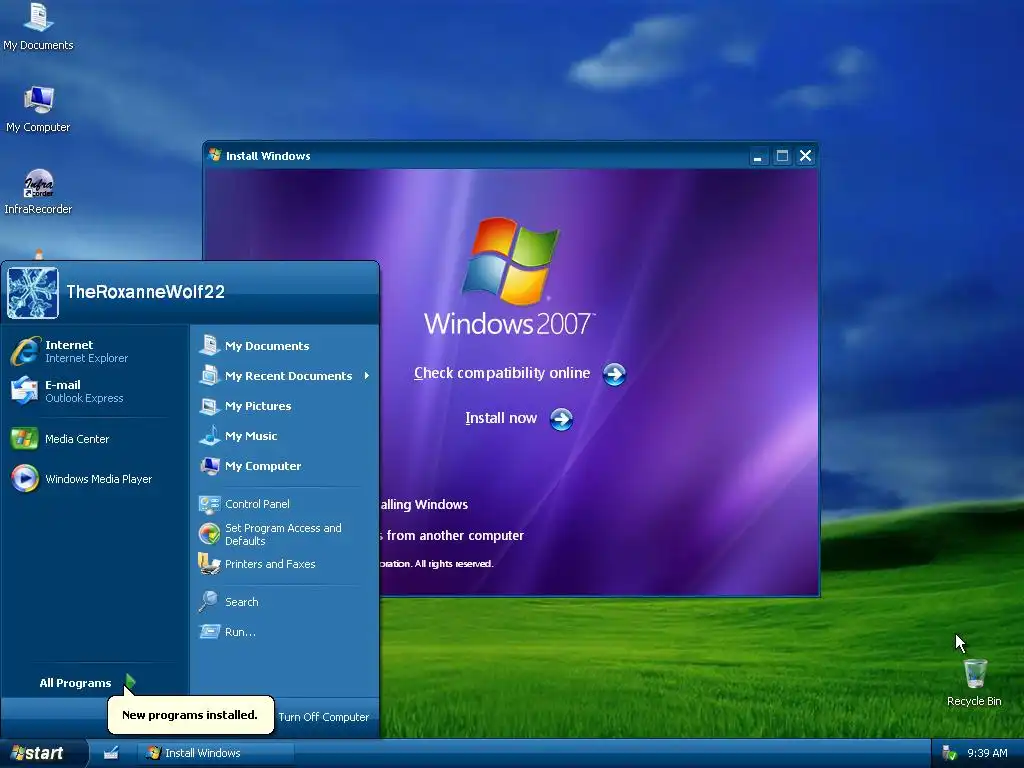This screenshot has width=1024, height=768.
Task: Click the Install now link
Action: pyautogui.click(x=501, y=418)
